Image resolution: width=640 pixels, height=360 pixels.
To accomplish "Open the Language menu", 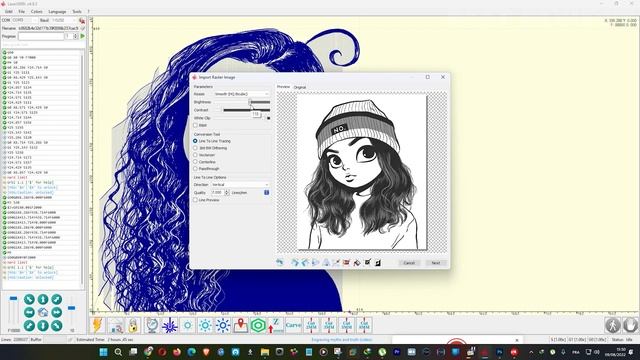I will tap(57, 11).
